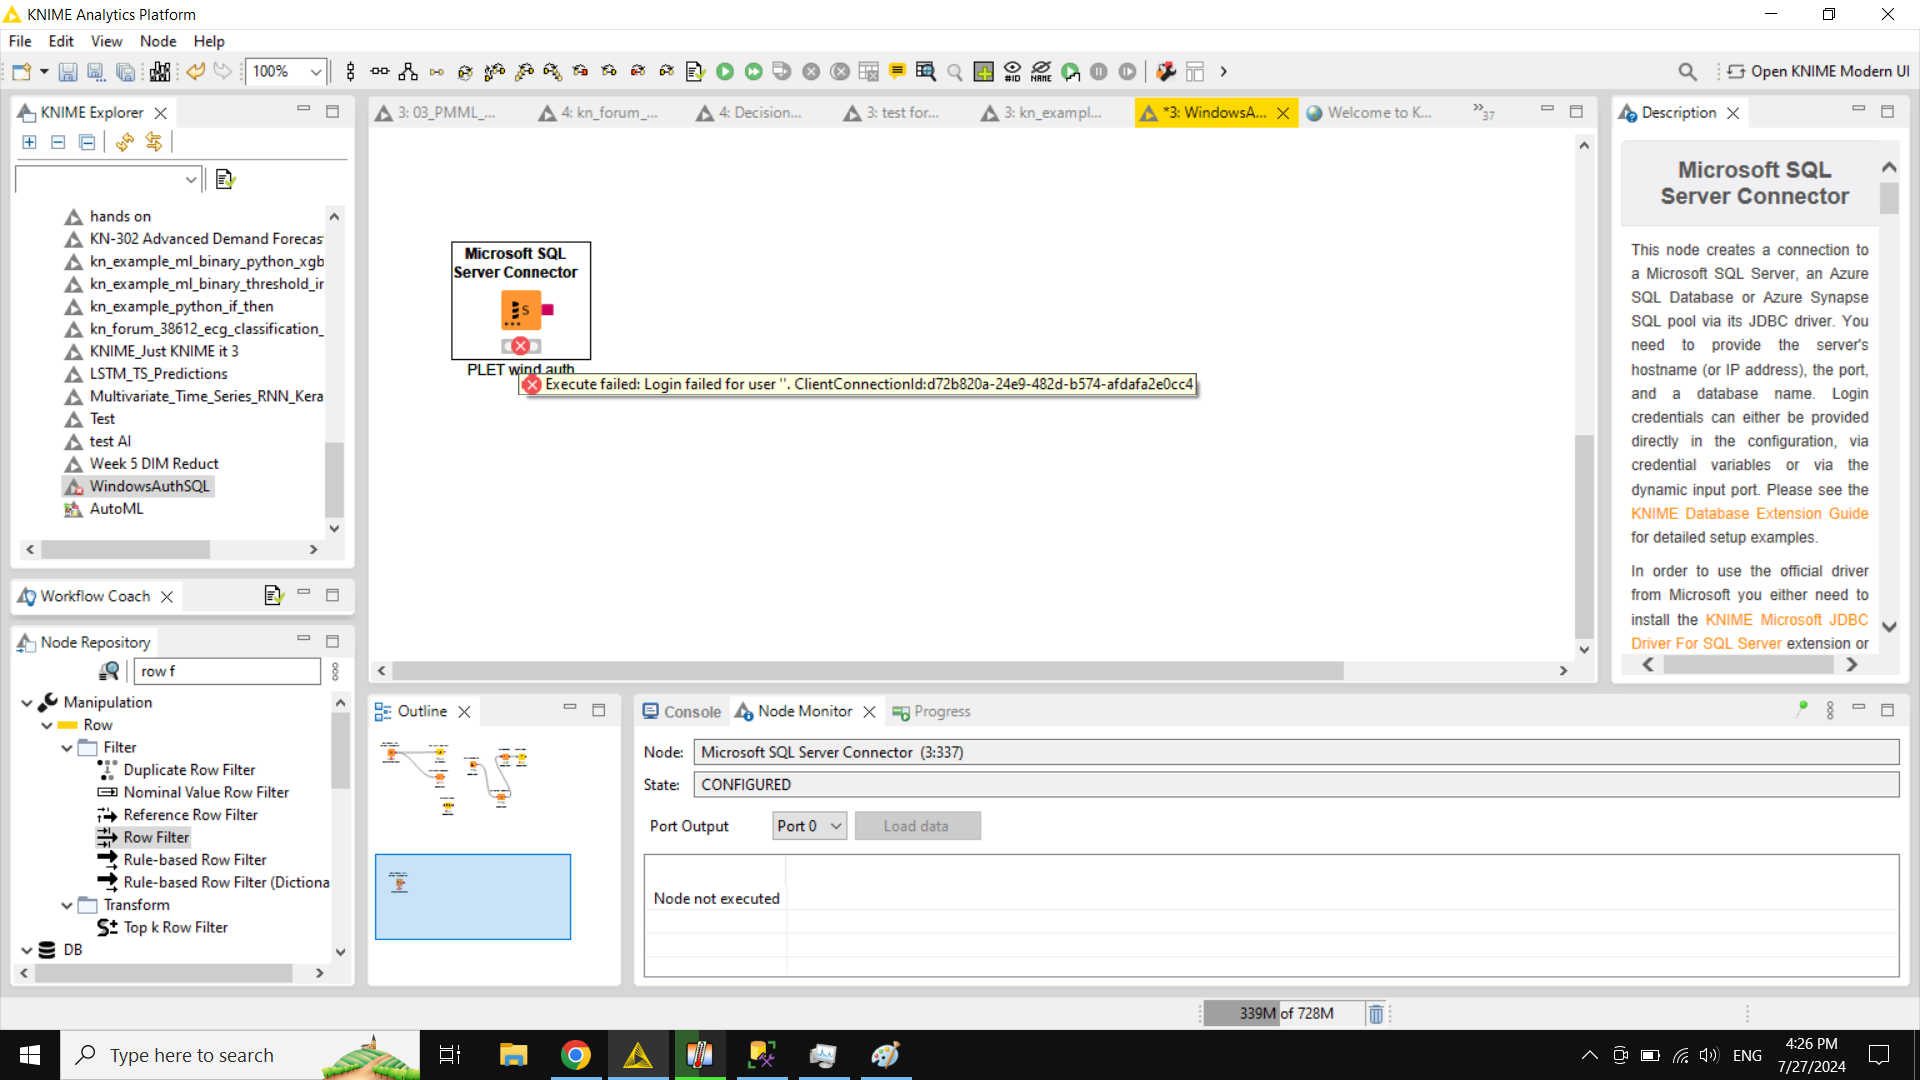This screenshot has height=1080, width=1920.
Task: Toggle show node IDs icon
Action: [1012, 71]
